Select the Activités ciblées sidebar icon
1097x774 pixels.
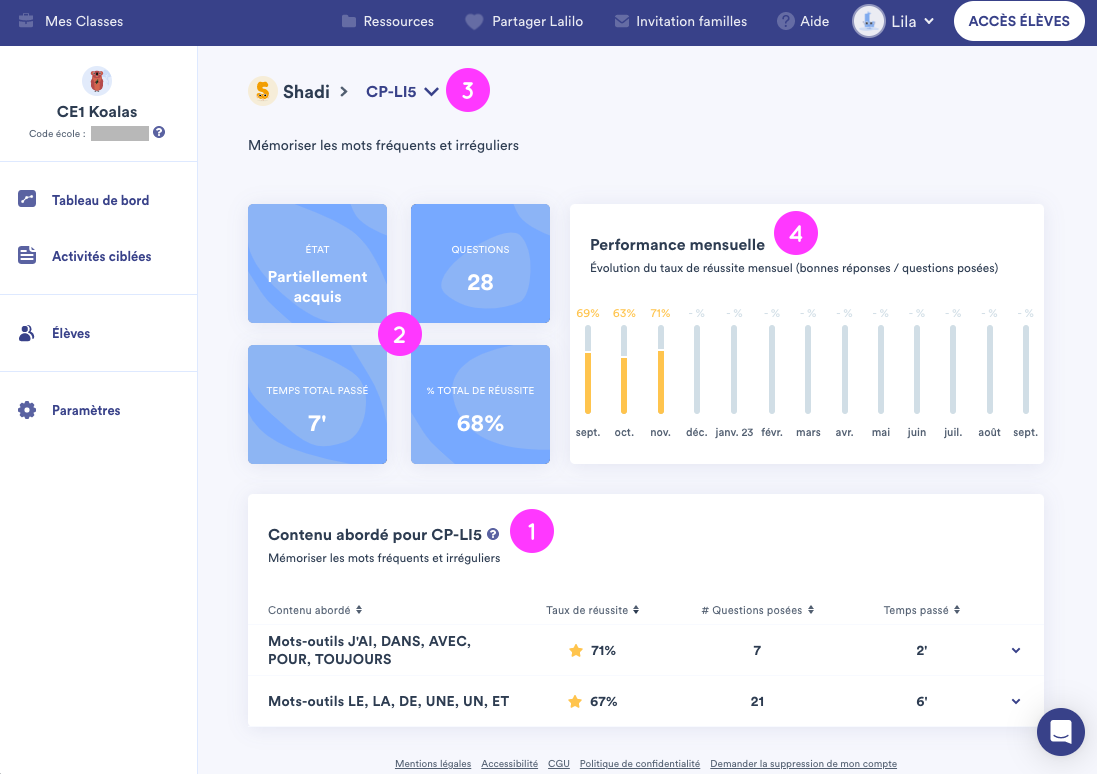[26, 256]
